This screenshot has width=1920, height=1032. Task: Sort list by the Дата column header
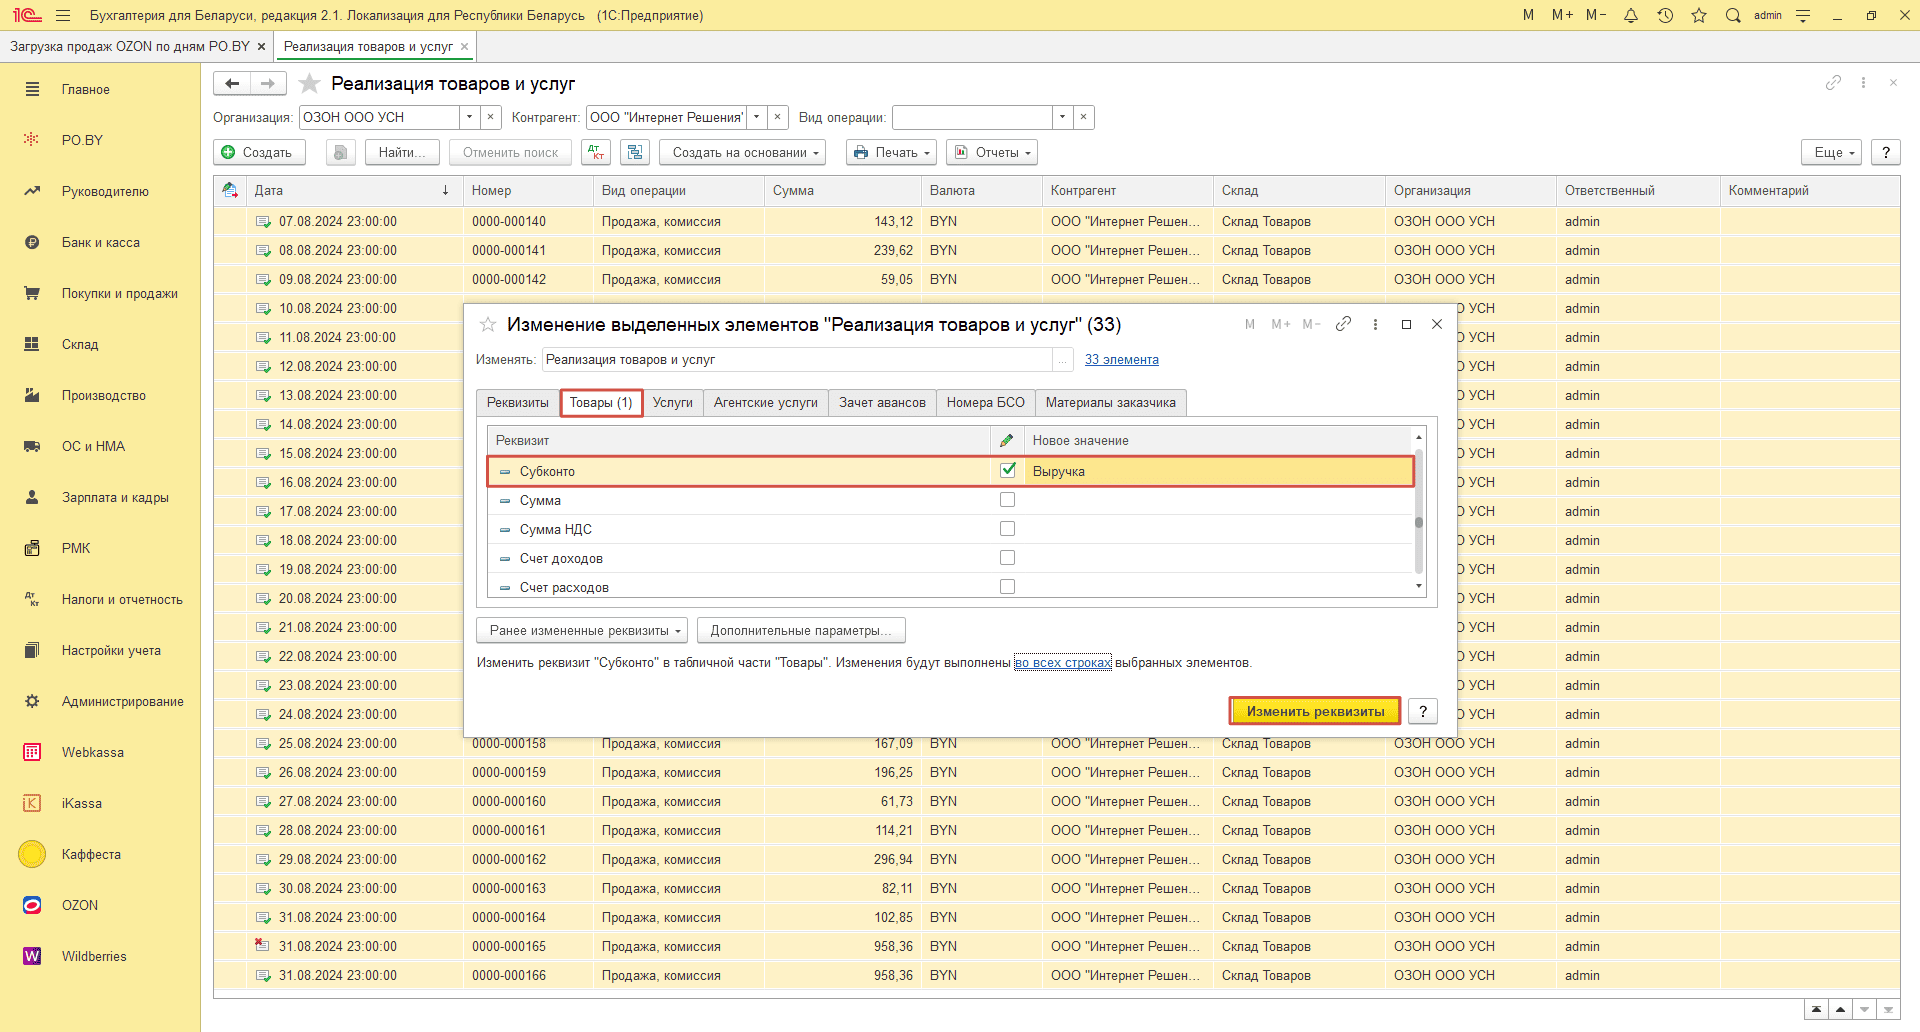click(x=354, y=190)
